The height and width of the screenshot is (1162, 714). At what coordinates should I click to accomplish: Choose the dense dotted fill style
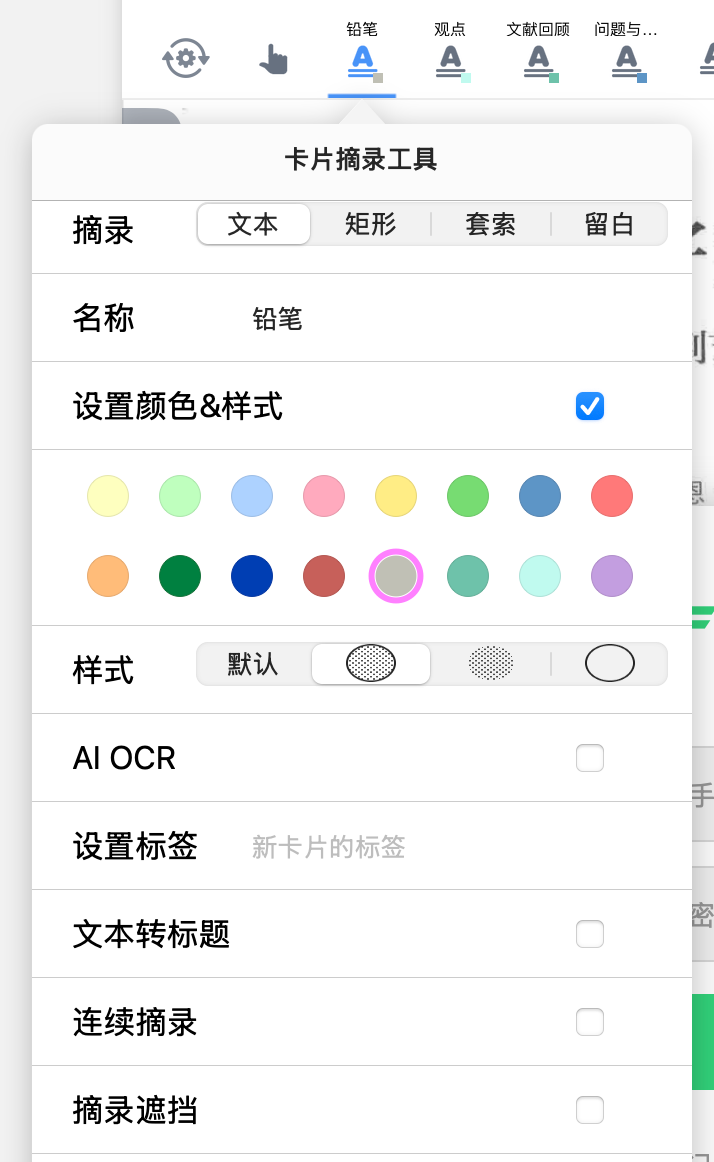[x=371, y=663]
